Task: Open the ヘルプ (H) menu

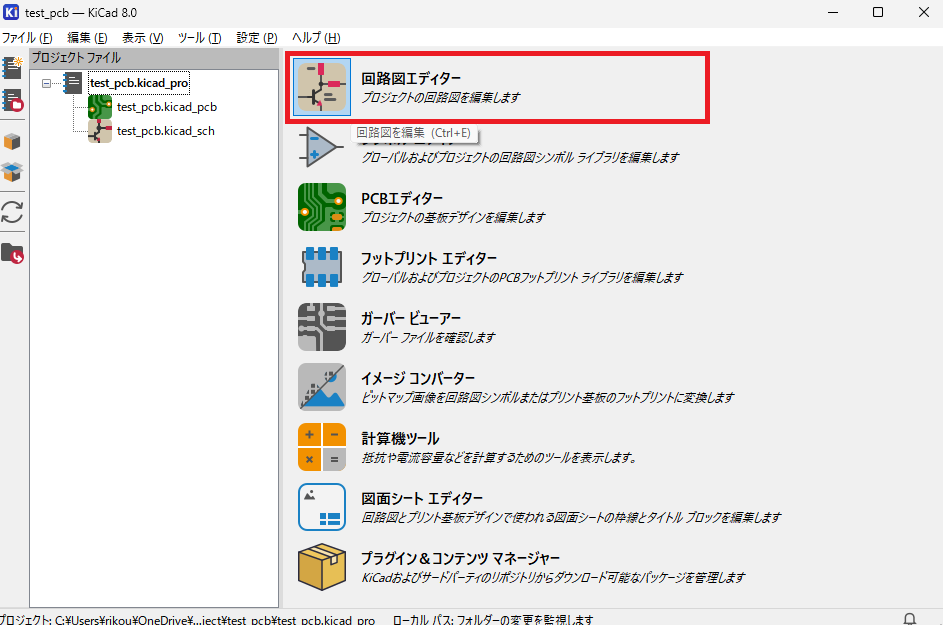Action: (x=316, y=38)
